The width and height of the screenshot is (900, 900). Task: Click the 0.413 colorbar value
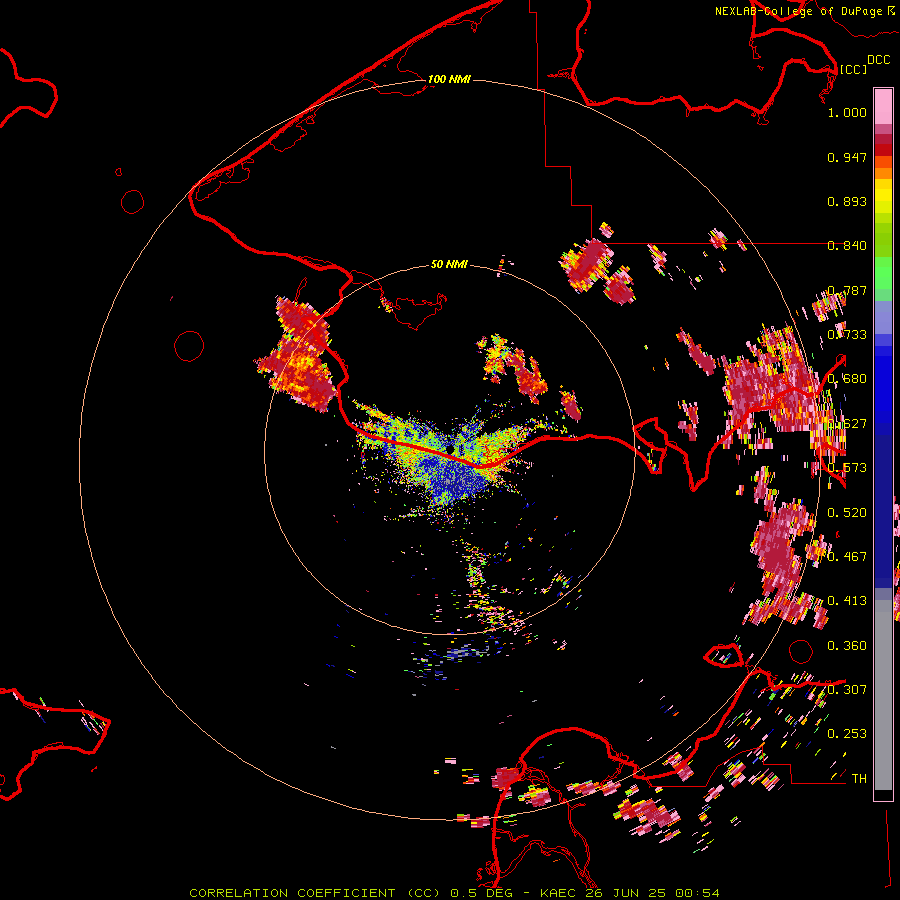pyautogui.click(x=847, y=601)
